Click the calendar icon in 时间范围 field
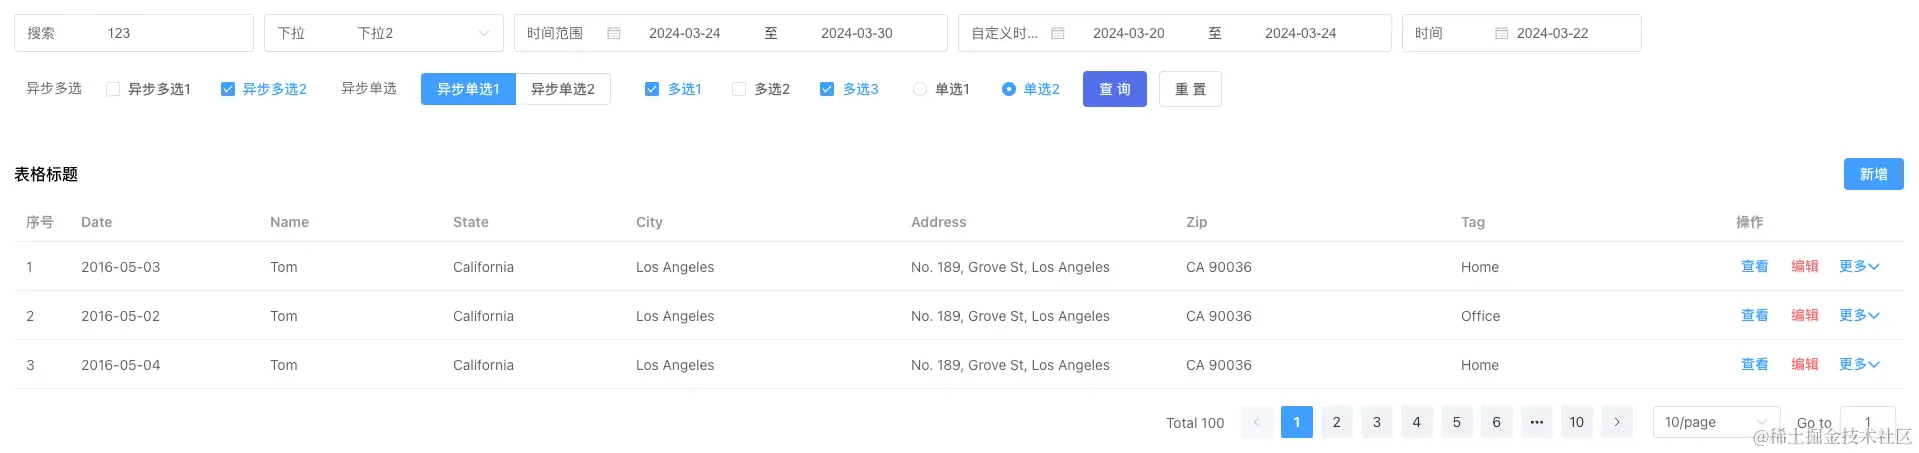Viewport: 1919px width, 453px height. pyautogui.click(x=614, y=33)
